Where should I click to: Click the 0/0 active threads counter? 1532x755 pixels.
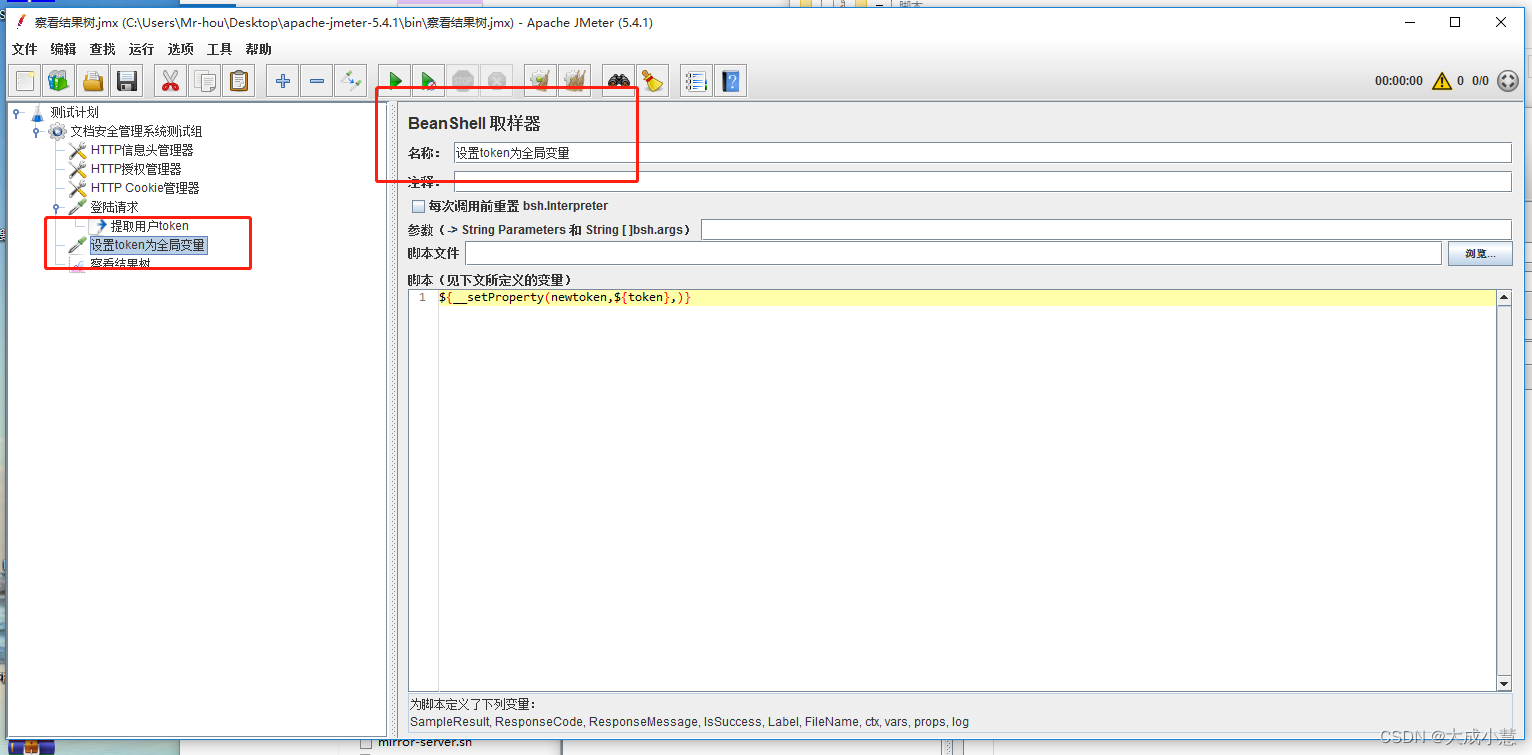(x=1480, y=81)
